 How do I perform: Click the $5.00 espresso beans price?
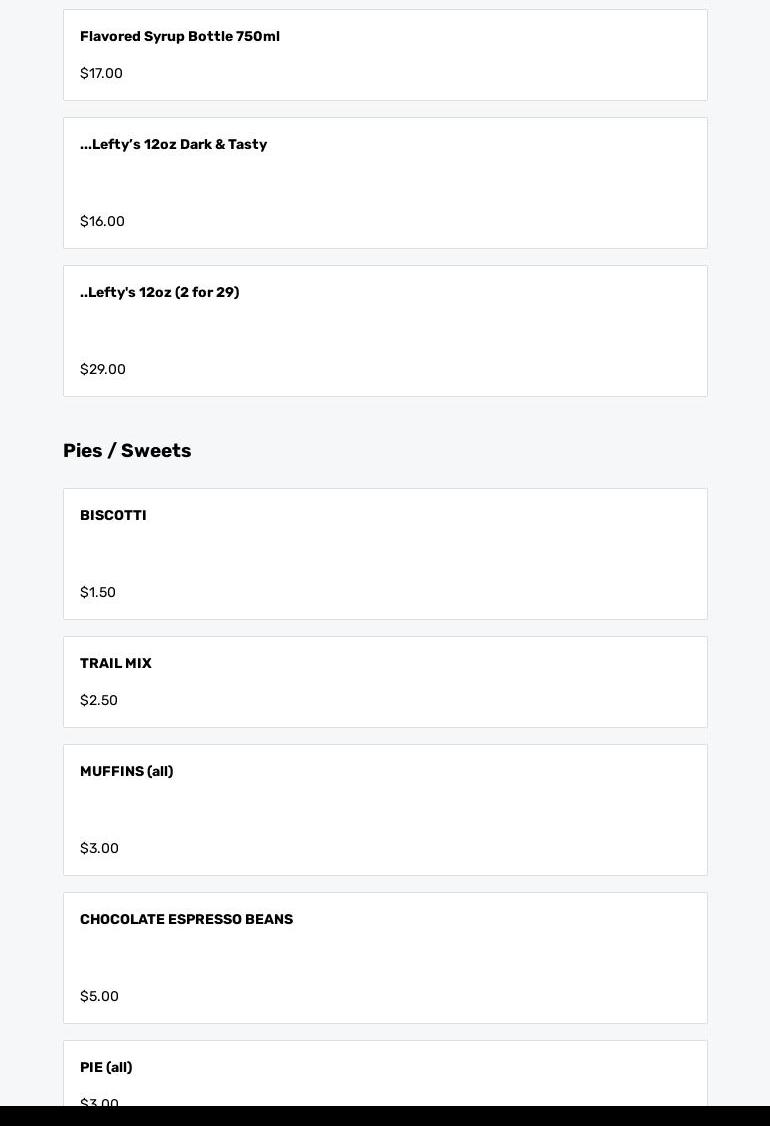pos(99,997)
